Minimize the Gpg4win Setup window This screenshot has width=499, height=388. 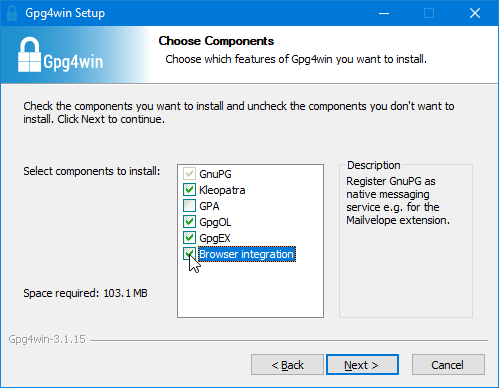coord(384,13)
